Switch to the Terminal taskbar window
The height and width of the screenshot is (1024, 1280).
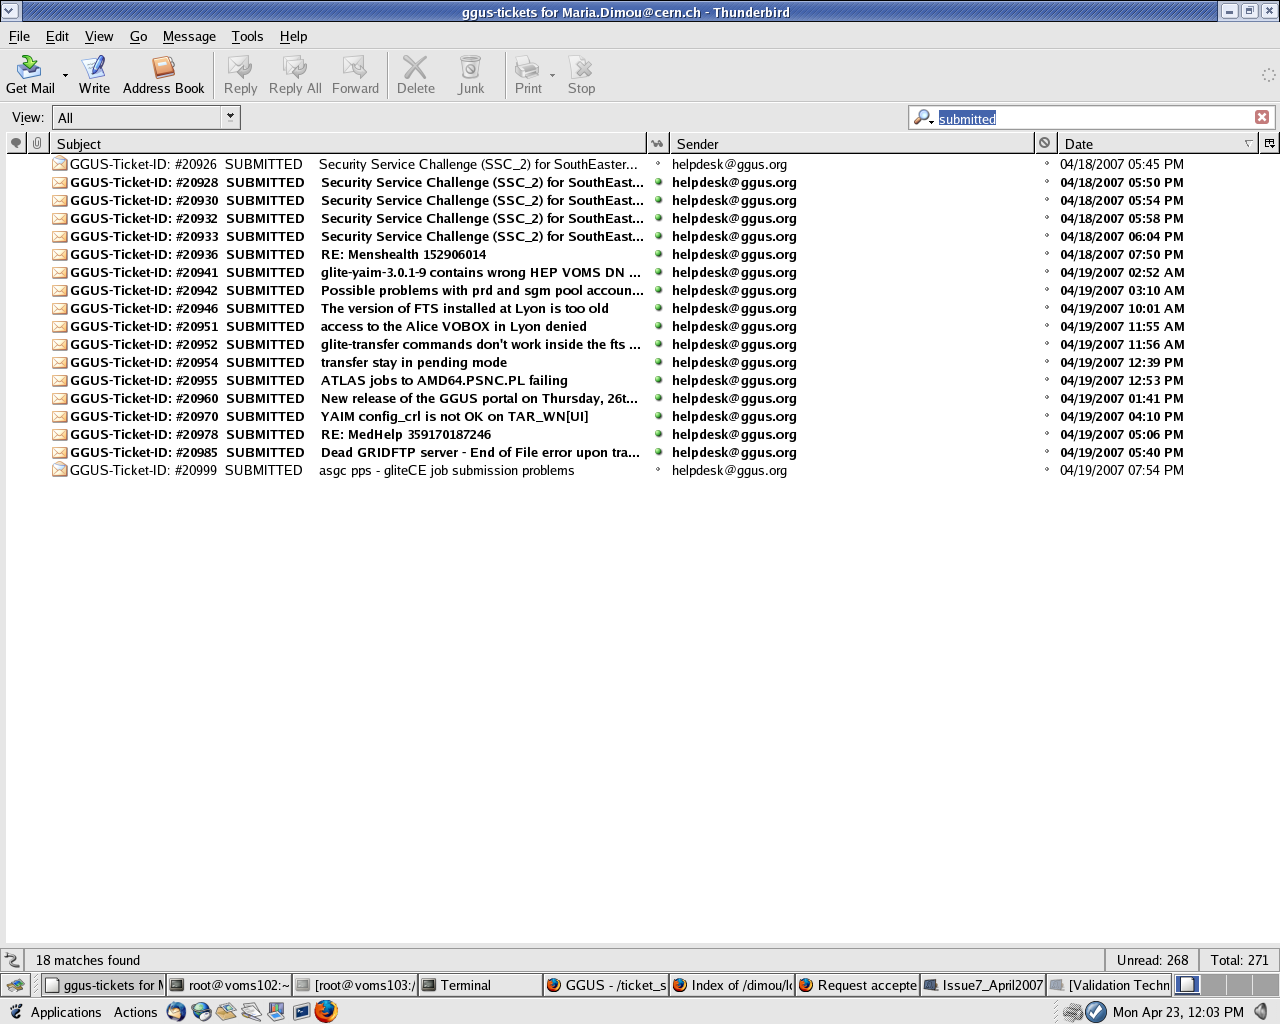480,985
